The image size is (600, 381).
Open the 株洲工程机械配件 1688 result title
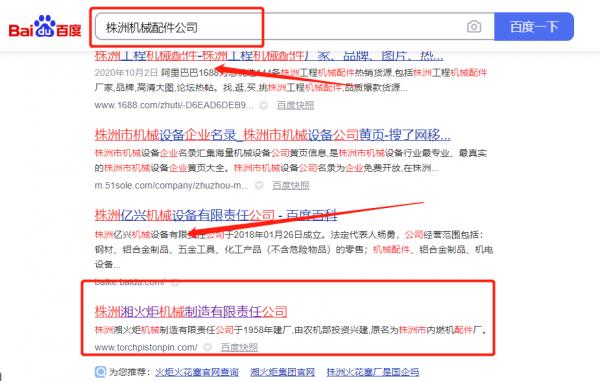click(269, 56)
